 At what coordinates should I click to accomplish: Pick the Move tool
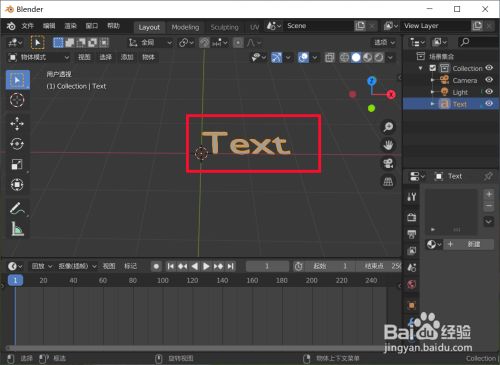click(x=17, y=124)
